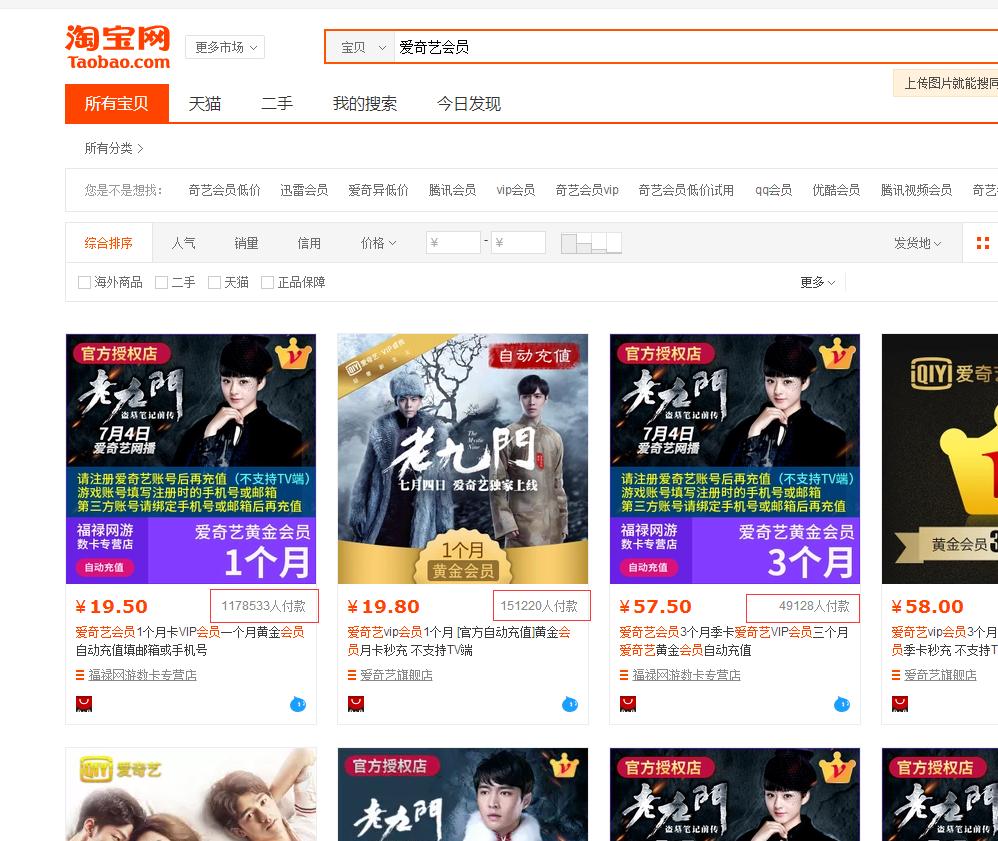Click the 1178533人付款 sales count
The width and height of the screenshot is (998, 841).
pos(264,606)
